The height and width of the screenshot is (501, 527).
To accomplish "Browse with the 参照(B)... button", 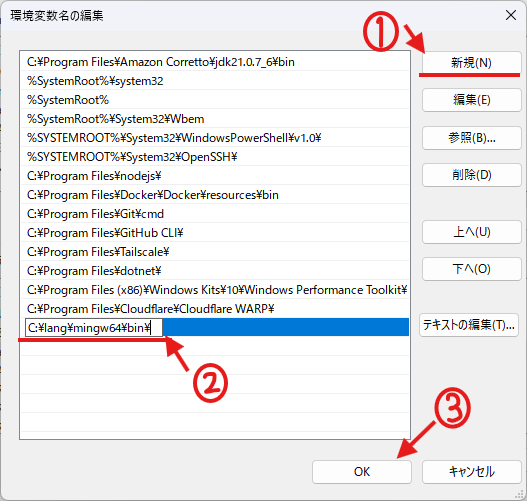I will pyautogui.click(x=472, y=138).
